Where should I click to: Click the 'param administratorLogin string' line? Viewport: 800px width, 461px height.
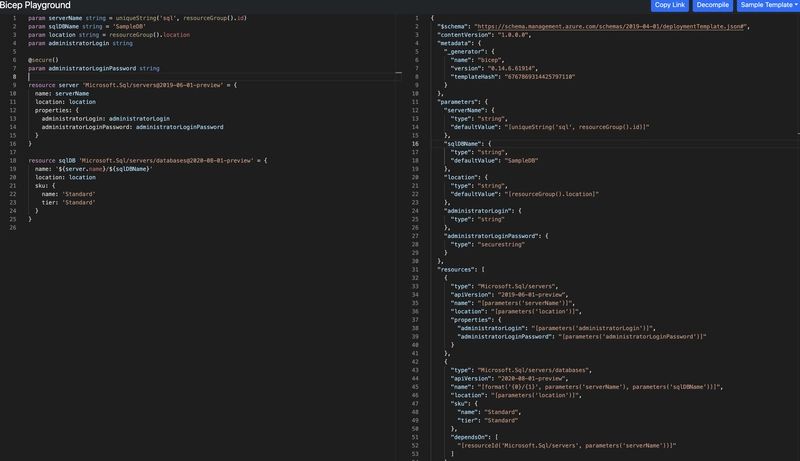80,43
